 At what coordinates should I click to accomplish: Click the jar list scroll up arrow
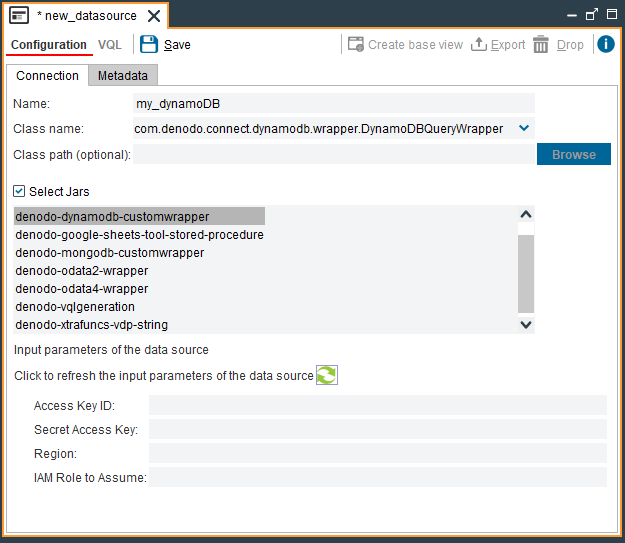[x=526, y=214]
